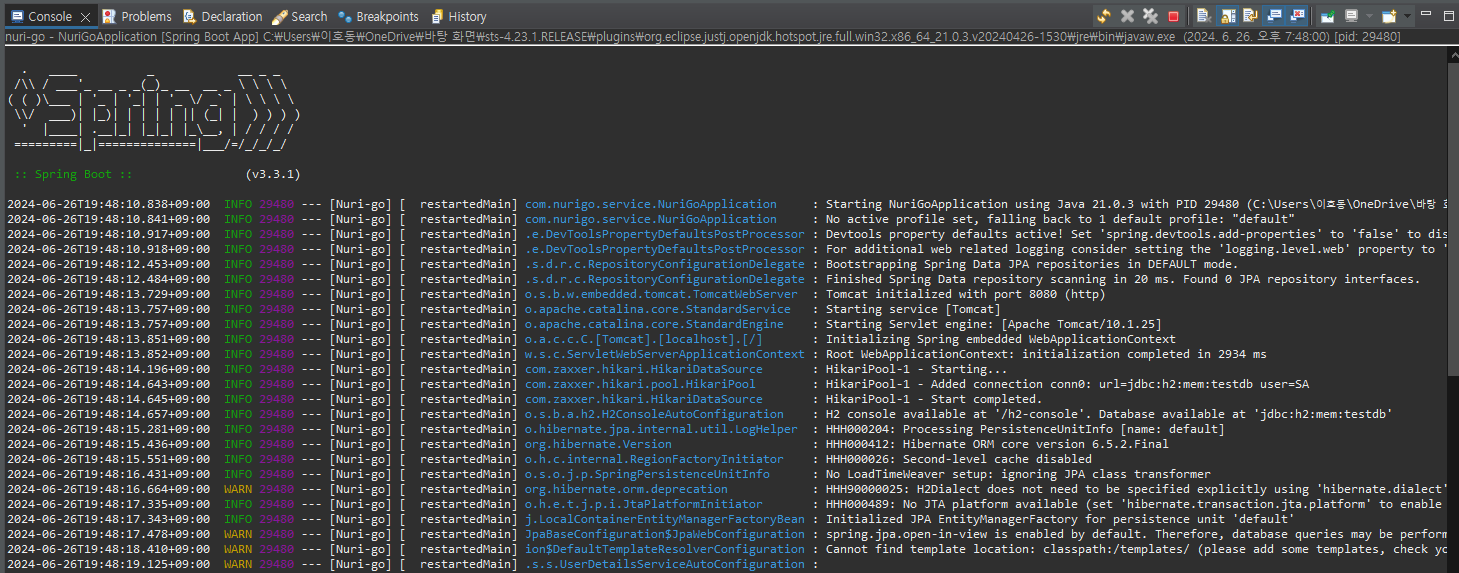
Task: Terminate the running application (red square)
Action: [1173, 16]
